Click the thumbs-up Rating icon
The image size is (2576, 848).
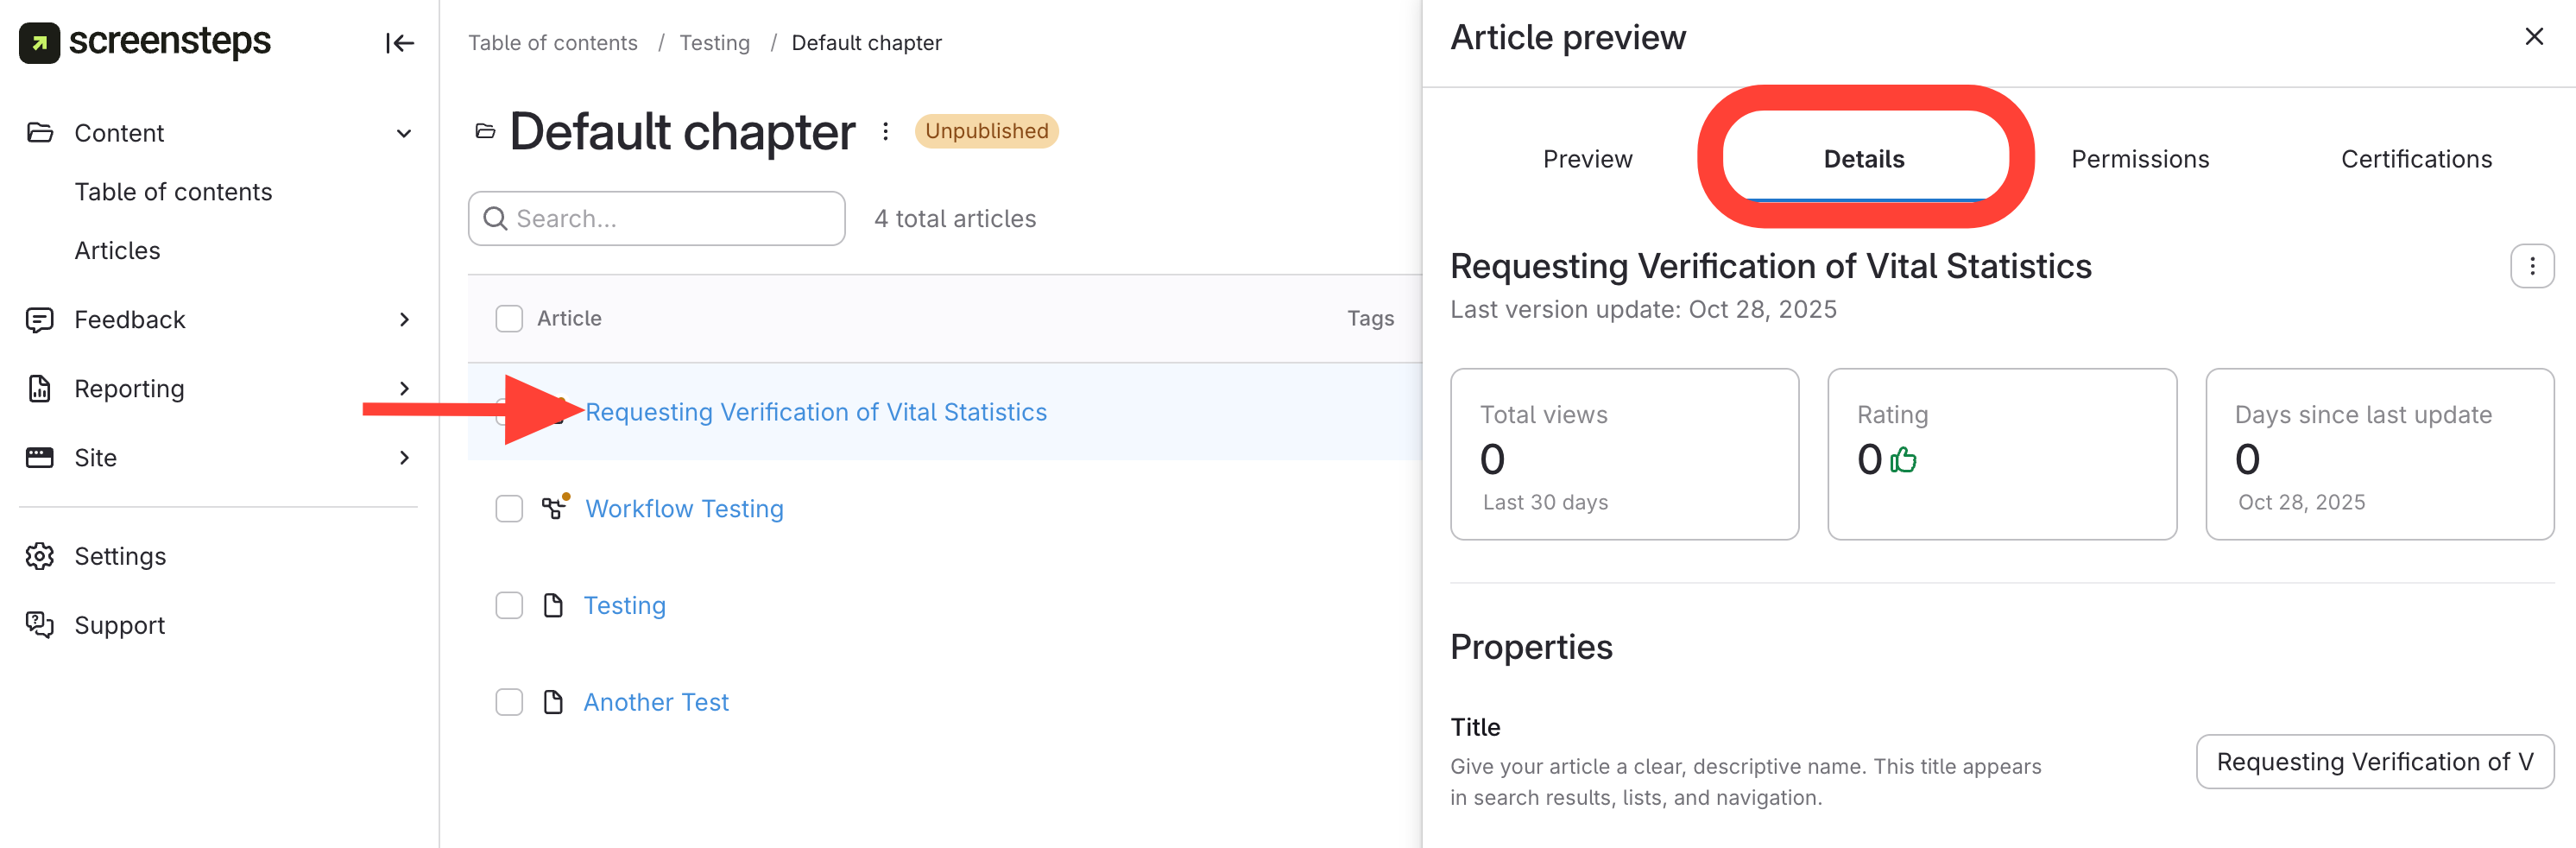click(1902, 460)
